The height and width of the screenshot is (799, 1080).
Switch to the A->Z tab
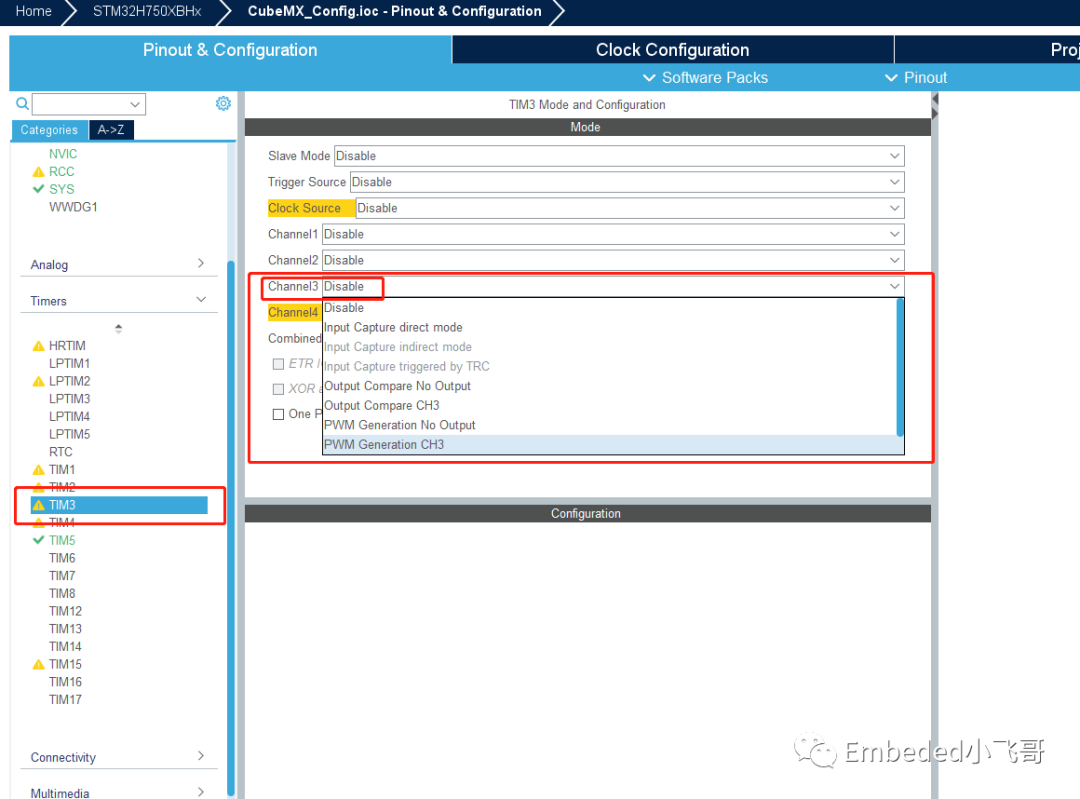tap(111, 130)
